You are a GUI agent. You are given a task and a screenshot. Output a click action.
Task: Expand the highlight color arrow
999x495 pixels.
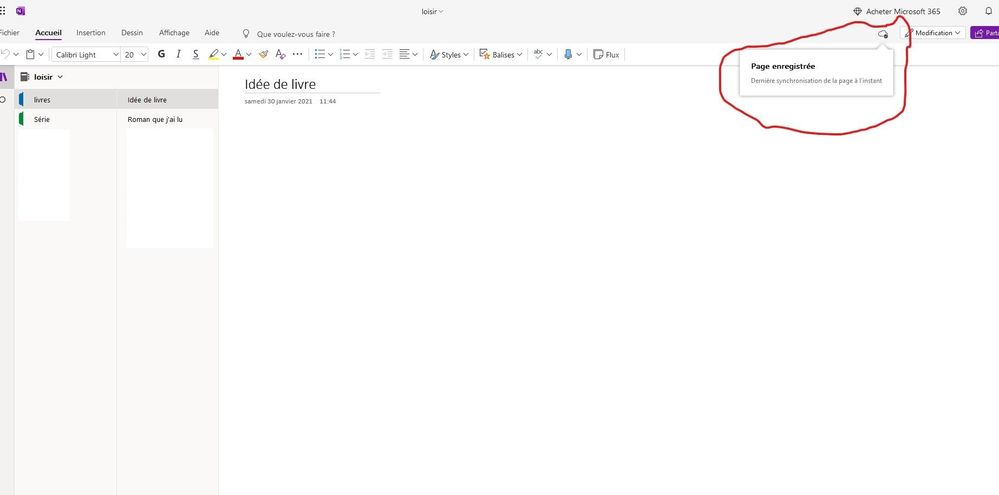224,55
